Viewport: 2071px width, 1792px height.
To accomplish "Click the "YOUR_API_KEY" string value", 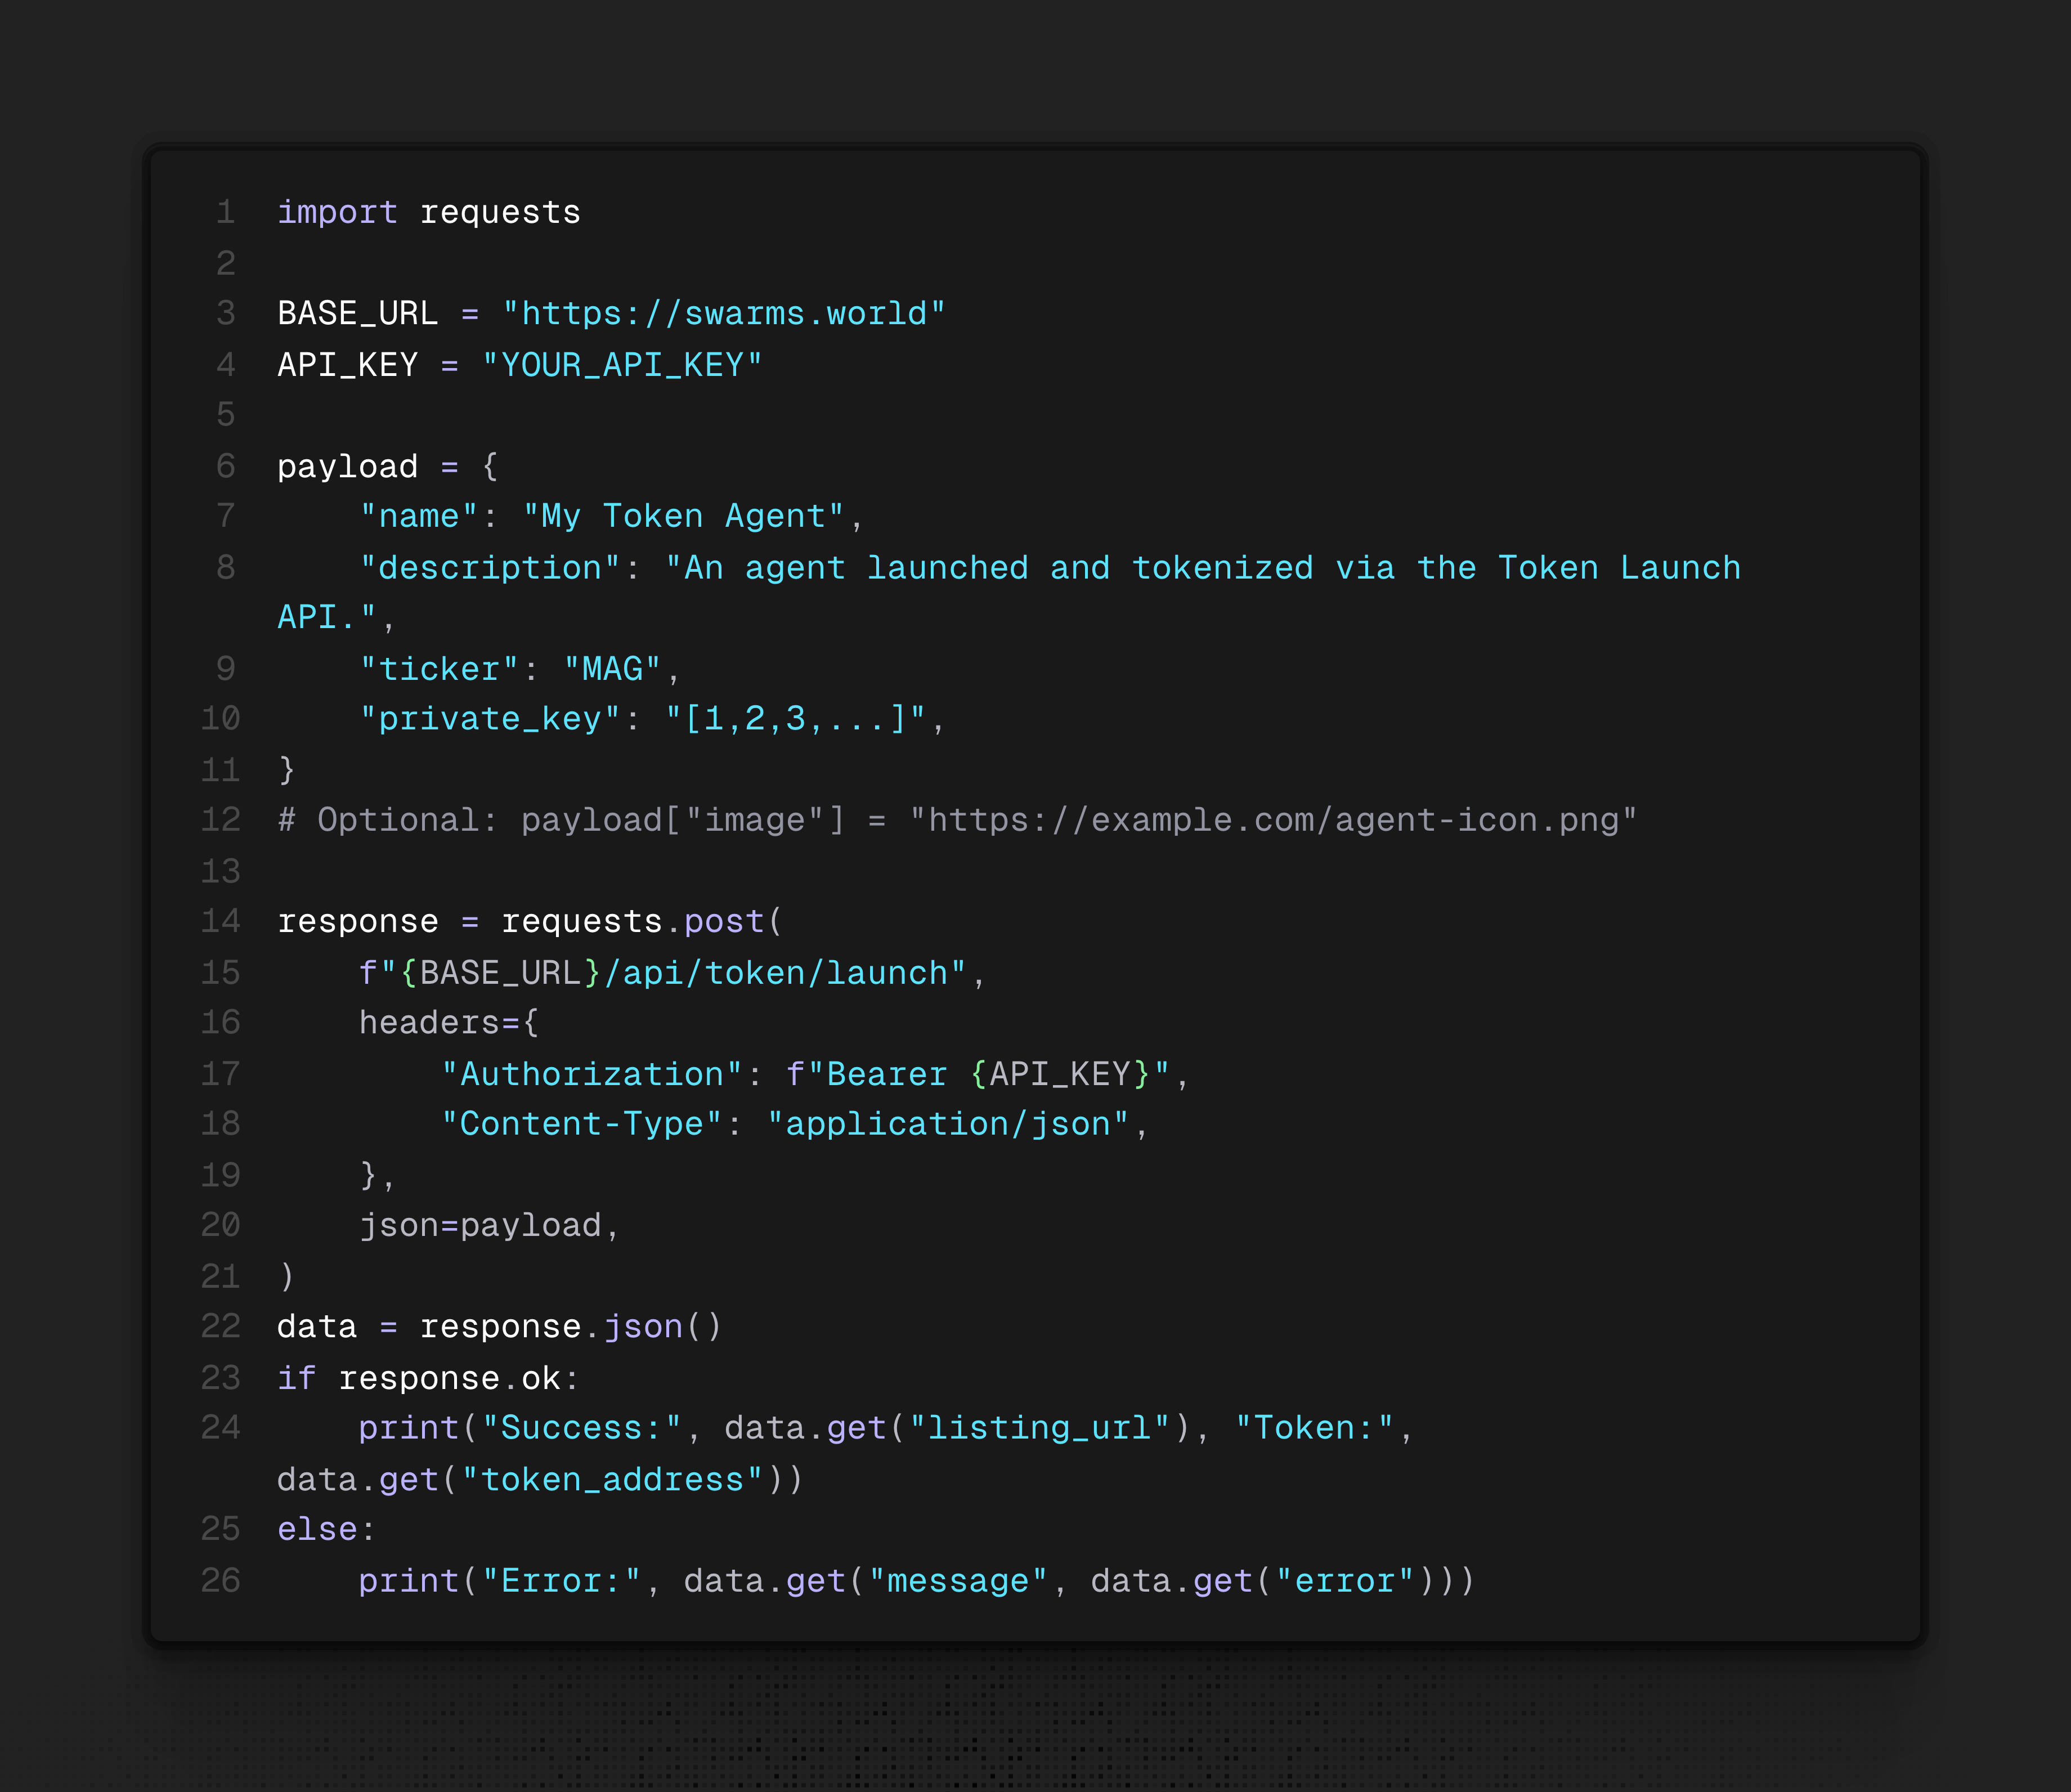I will [621, 365].
